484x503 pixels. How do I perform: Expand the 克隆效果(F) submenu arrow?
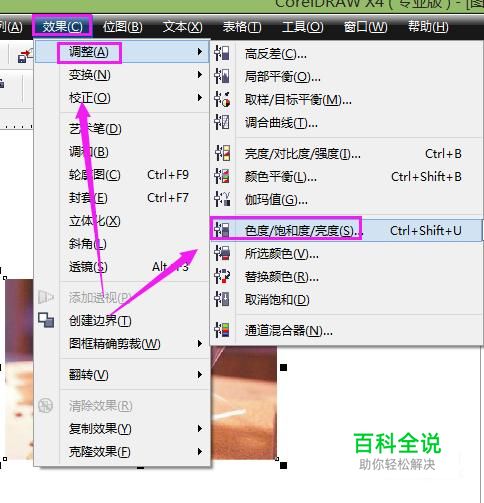point(199,451)
